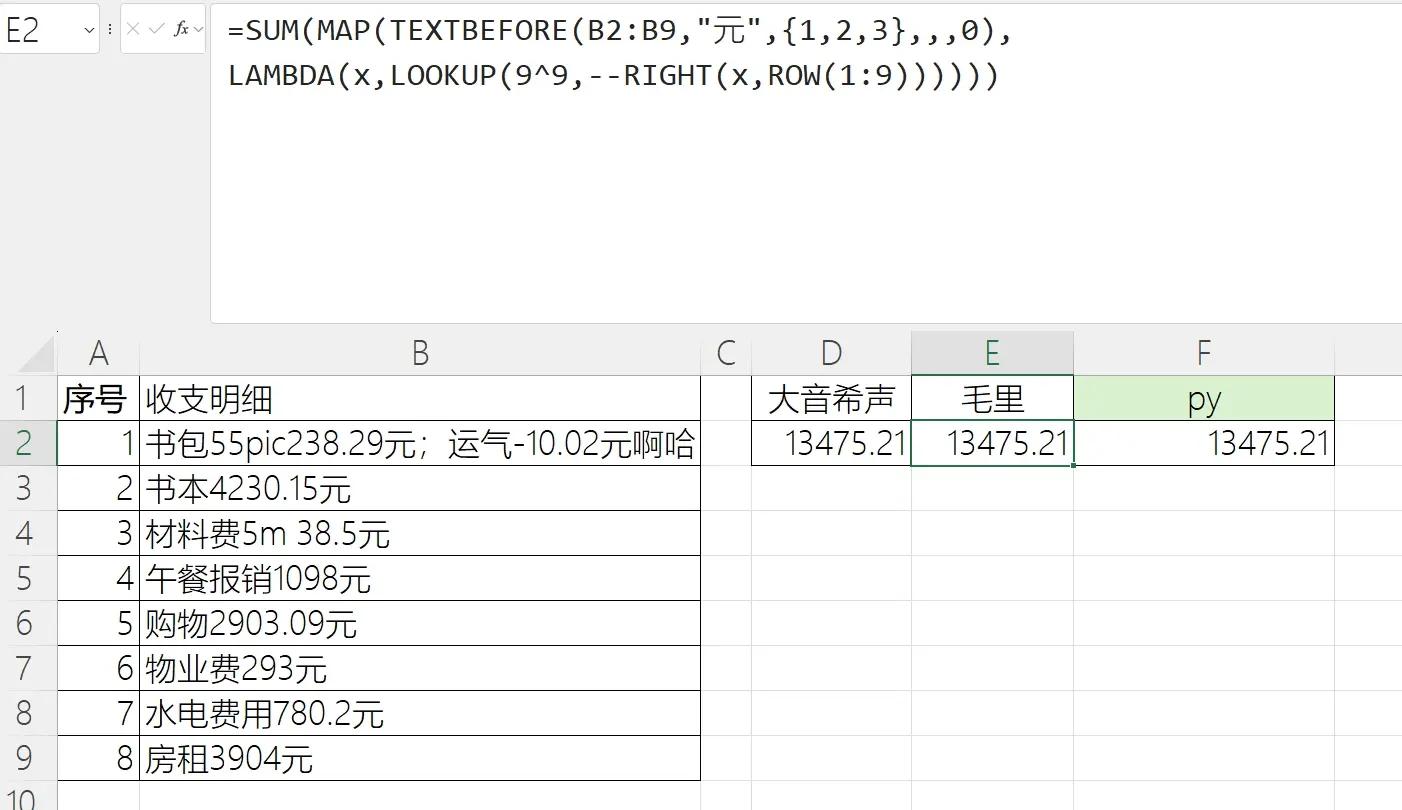Select column F header
Screen dimensions: 1402x810
tap(1203, 353)
